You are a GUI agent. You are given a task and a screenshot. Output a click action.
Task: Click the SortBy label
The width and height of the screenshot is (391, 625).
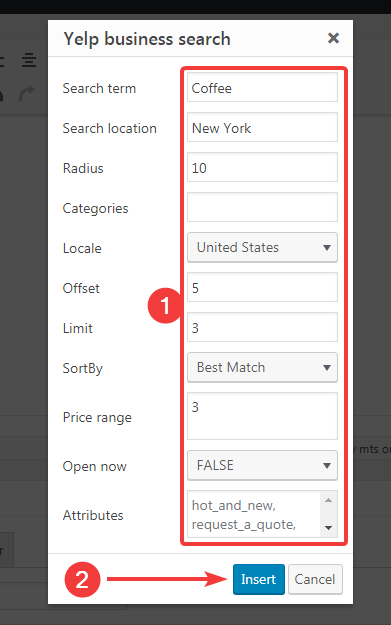point(83,369)
